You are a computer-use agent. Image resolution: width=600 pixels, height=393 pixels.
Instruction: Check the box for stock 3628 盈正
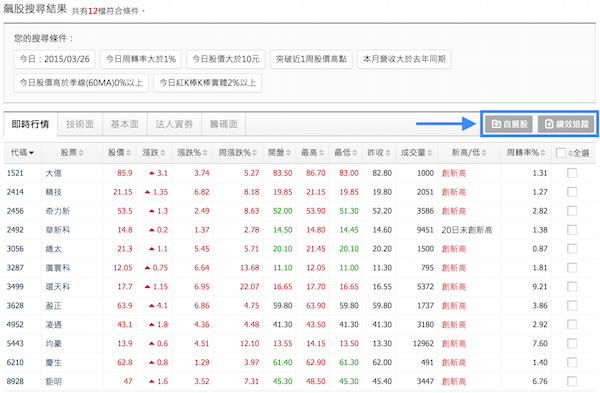(x=572, y=305)
